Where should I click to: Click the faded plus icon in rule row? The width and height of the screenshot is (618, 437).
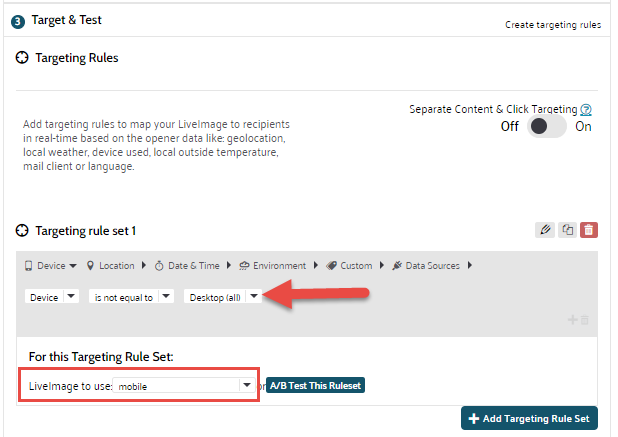tap(573, 319)
